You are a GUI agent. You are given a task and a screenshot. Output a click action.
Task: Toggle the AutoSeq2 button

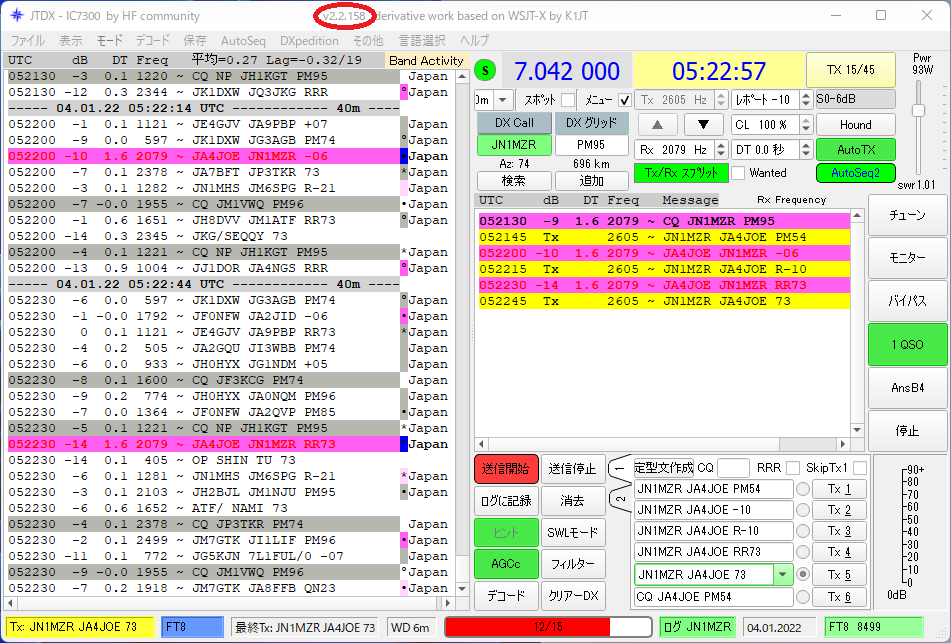856,173
